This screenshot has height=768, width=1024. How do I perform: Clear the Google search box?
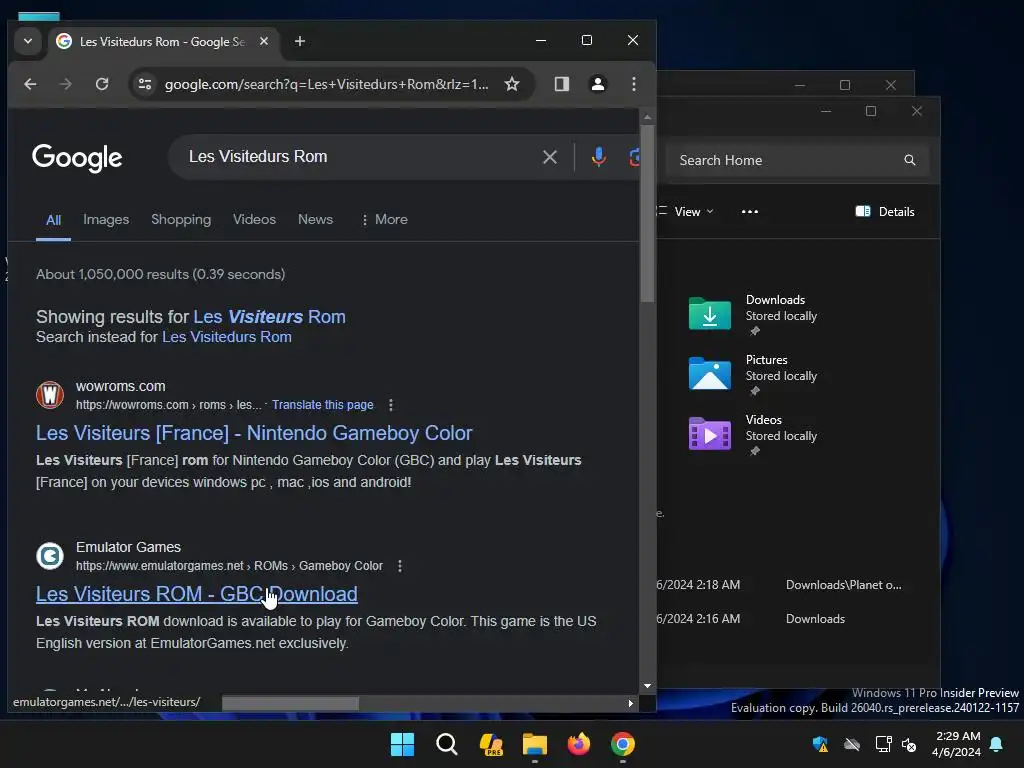click(x=550, y=157)
